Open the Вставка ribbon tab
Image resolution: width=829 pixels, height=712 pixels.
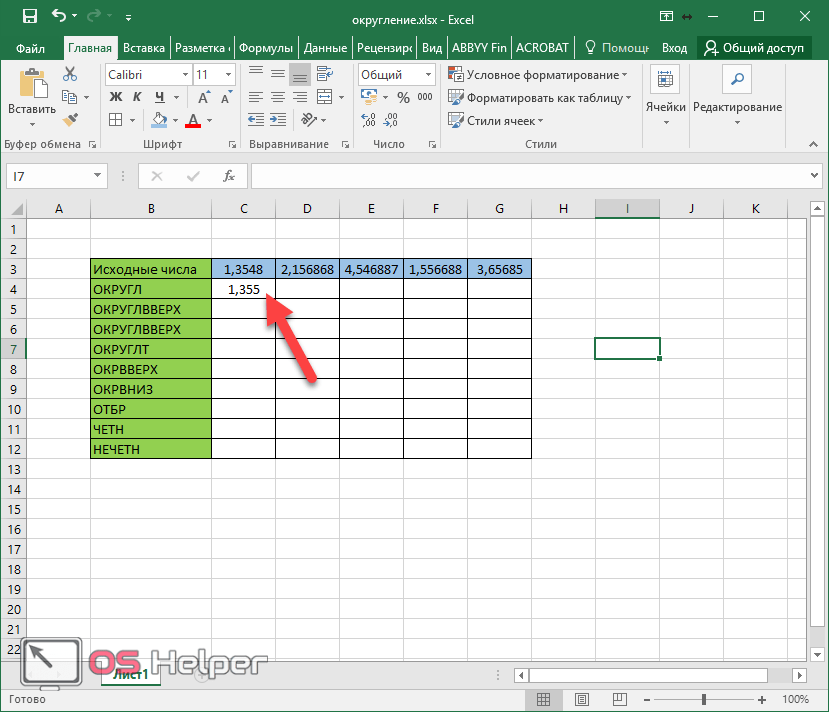tap(144, 48)
